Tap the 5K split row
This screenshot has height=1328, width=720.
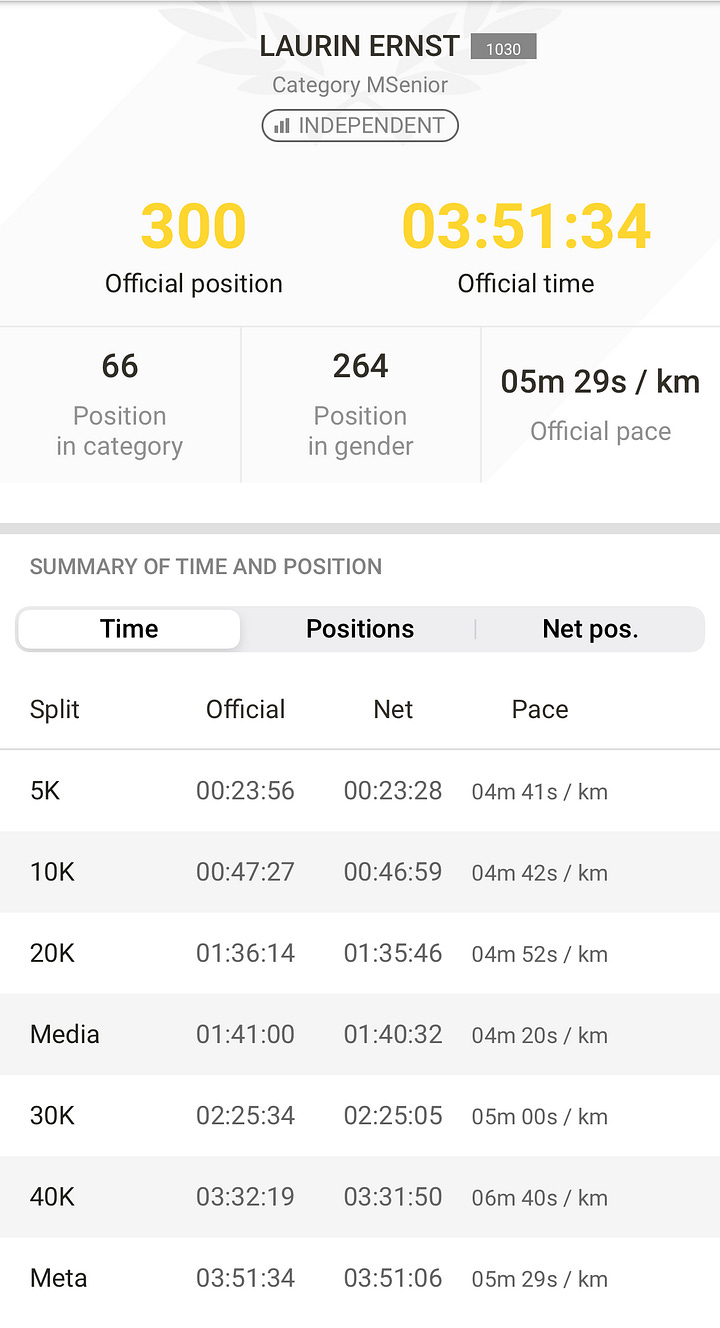(x=360, y=791)
